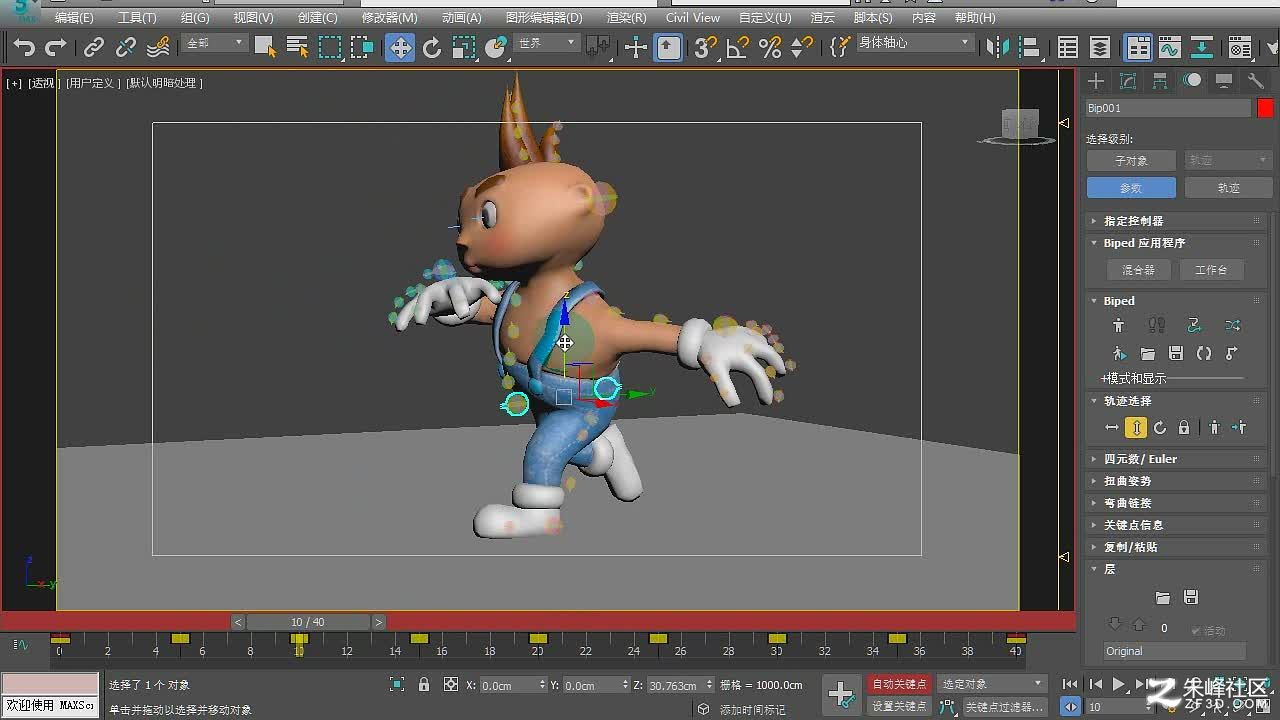
Task: Toggle Window/Crossing selection mode icon
Action: tap(362, 47)
